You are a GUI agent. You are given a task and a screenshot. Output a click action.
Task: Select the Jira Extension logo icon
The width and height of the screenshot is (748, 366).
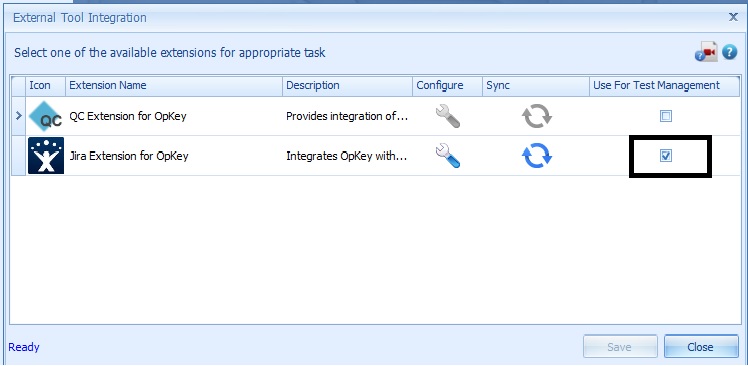click(46, 156)
